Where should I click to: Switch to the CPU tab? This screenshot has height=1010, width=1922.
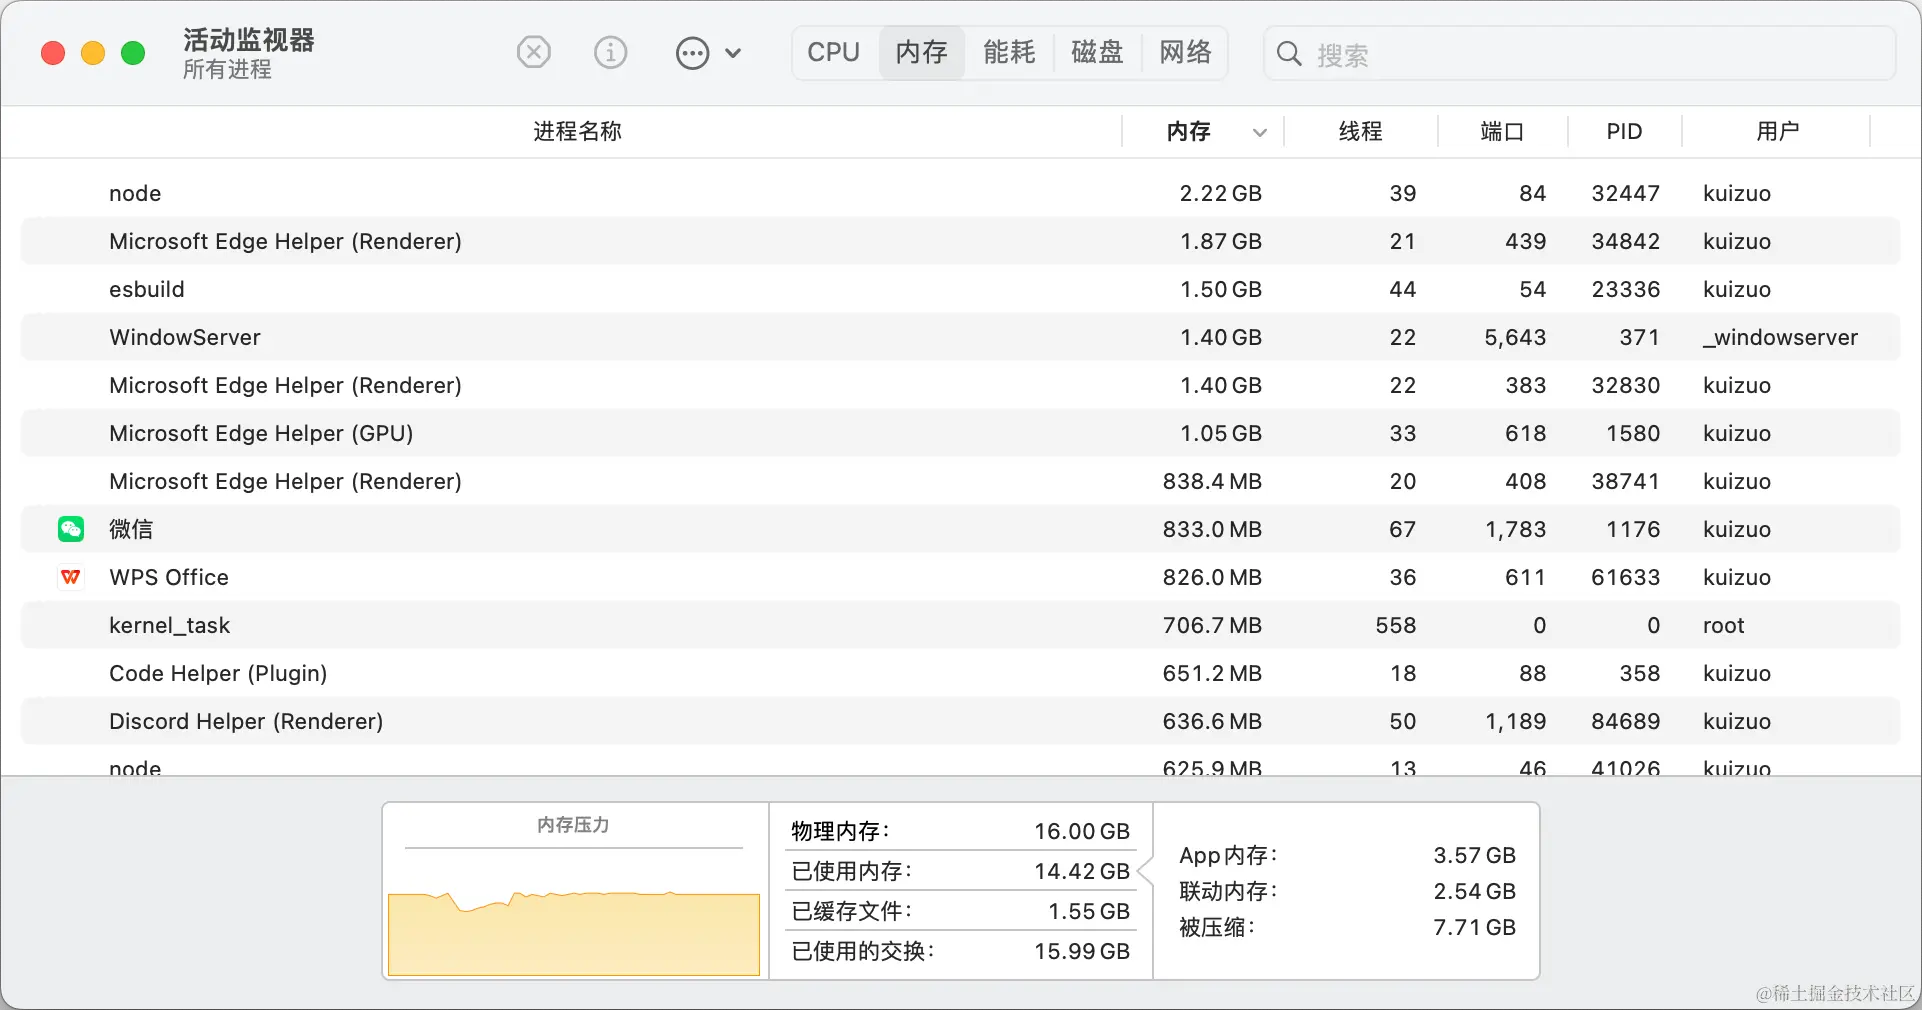tap(834, 52)
